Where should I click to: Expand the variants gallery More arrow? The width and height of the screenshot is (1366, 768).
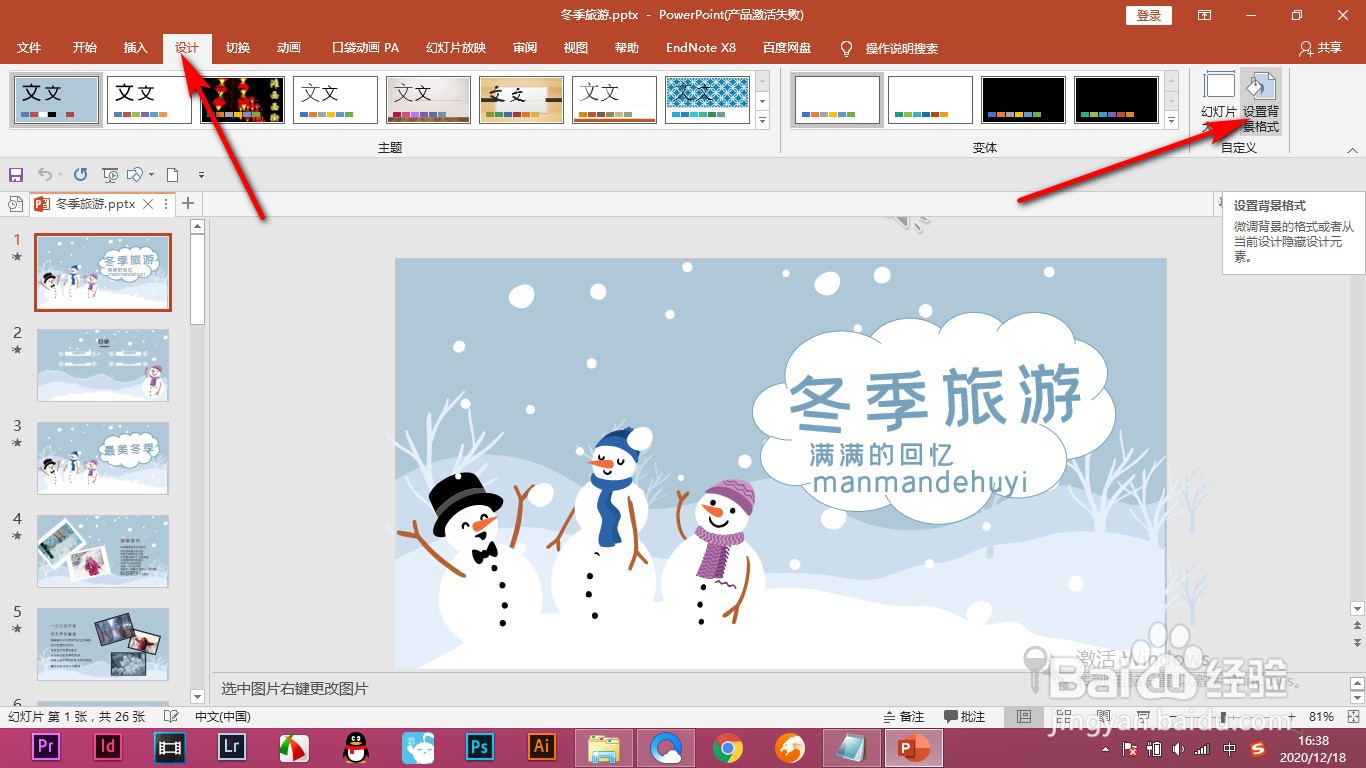click(1172, 121)
